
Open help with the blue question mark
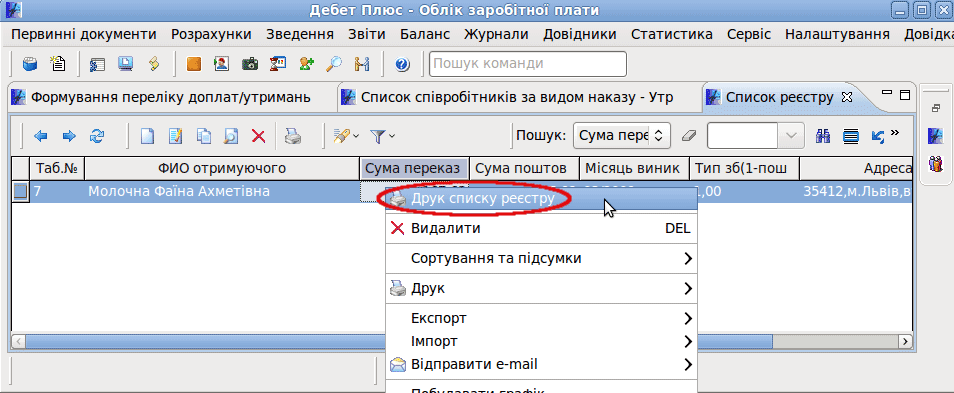(402, 64)
